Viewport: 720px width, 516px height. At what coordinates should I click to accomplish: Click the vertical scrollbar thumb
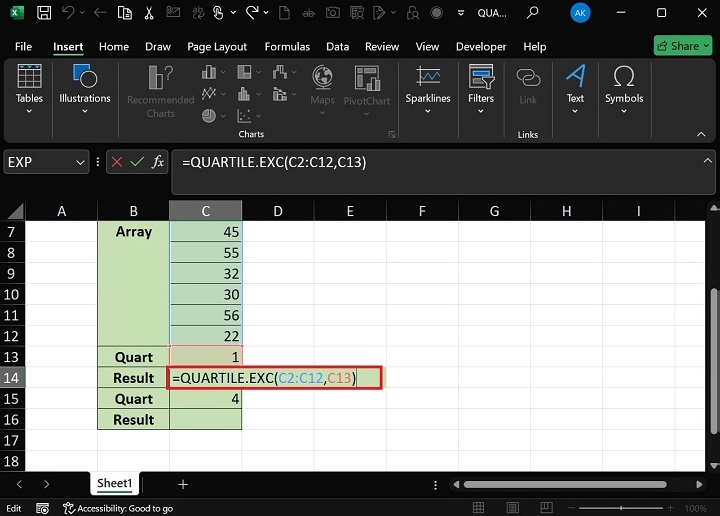click(x=714, y=361)
